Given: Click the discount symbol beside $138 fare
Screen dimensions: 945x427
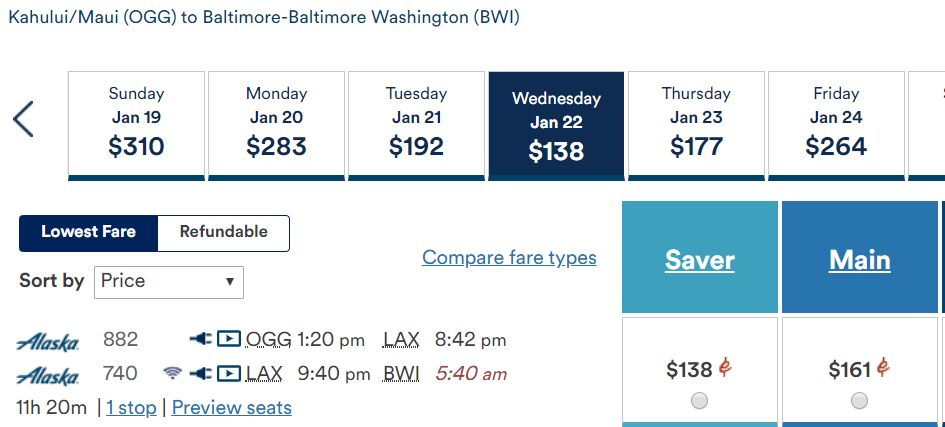Looking at the screenshot, I should point(726,367).
